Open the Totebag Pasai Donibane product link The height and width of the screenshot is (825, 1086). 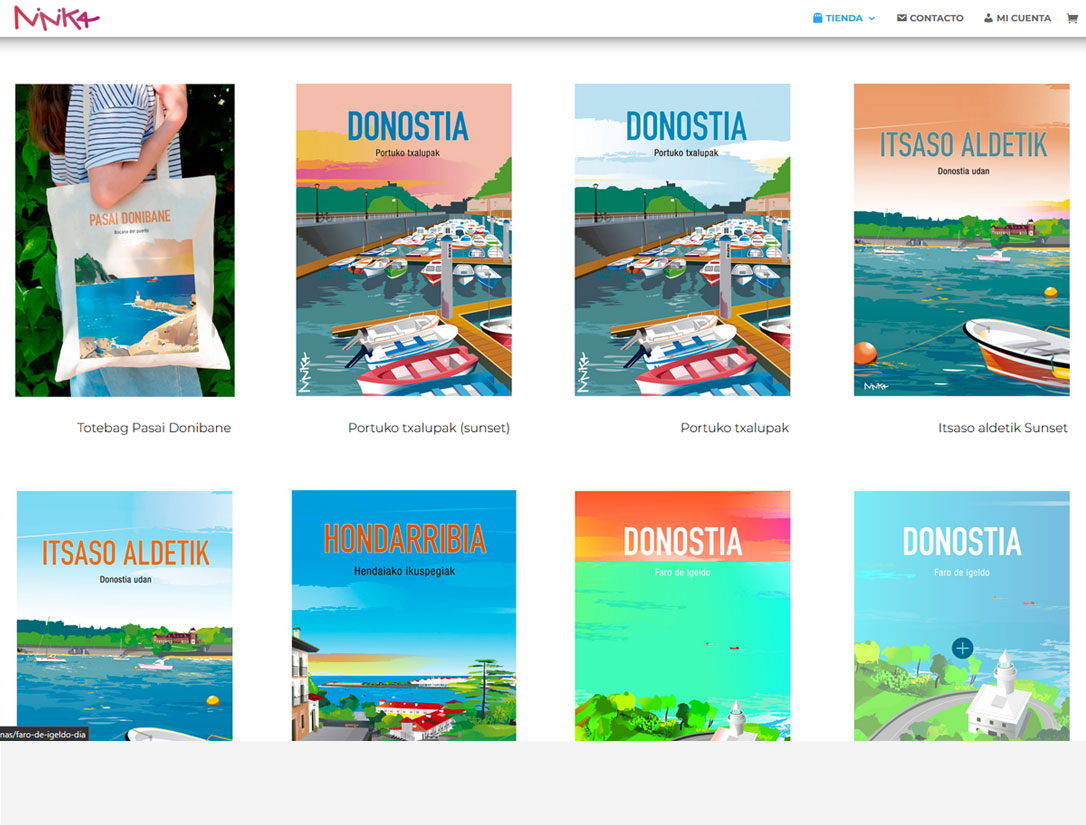153,427
